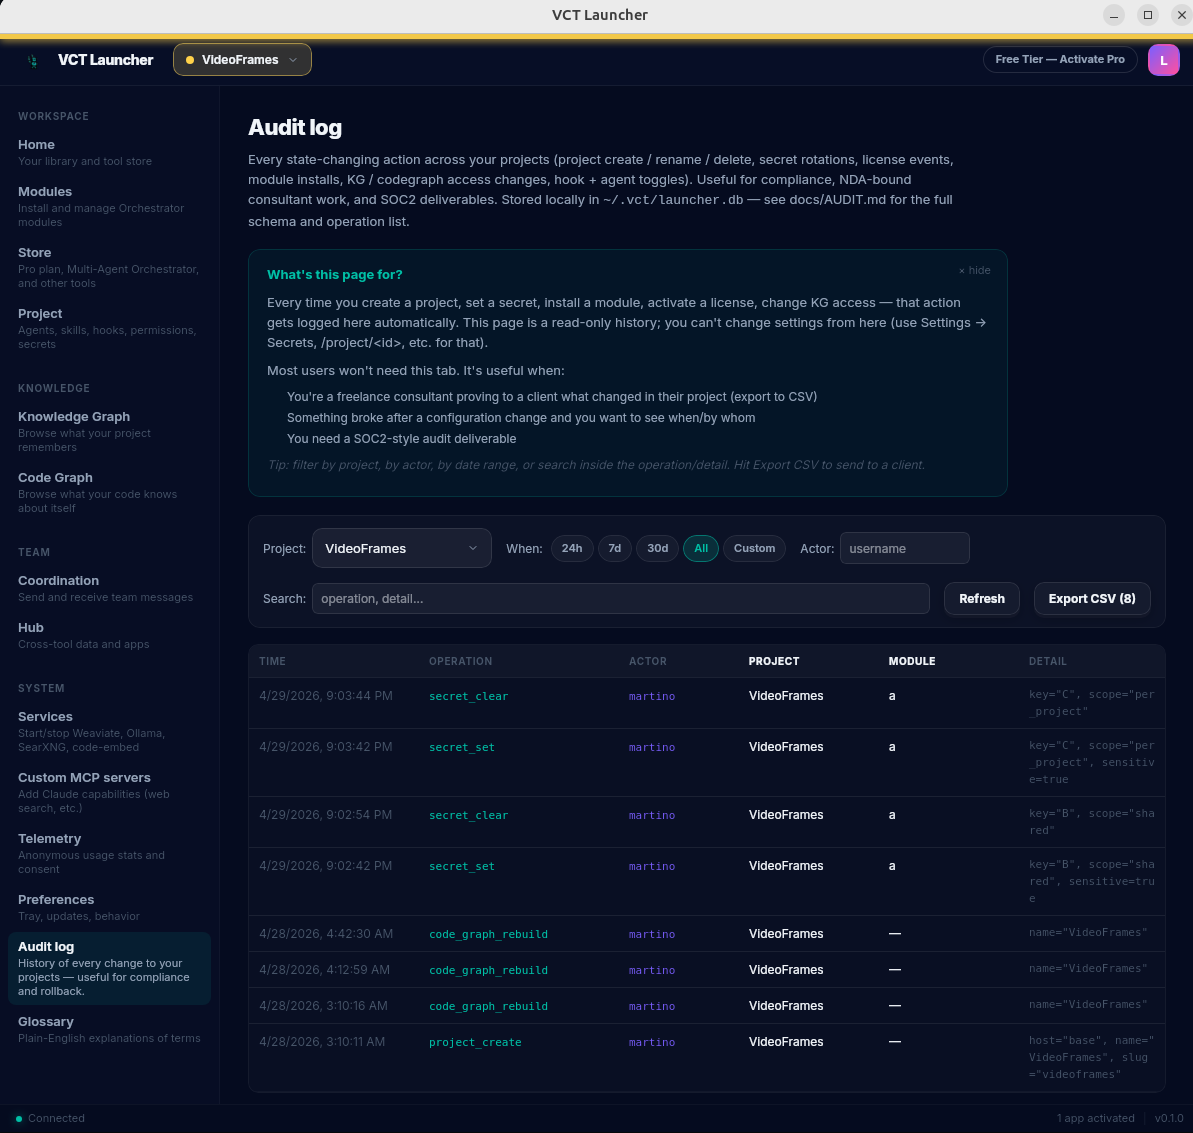Click actor martino in the project_create row
This screenshot has width=1193, height=1133.
(651, 1042)
